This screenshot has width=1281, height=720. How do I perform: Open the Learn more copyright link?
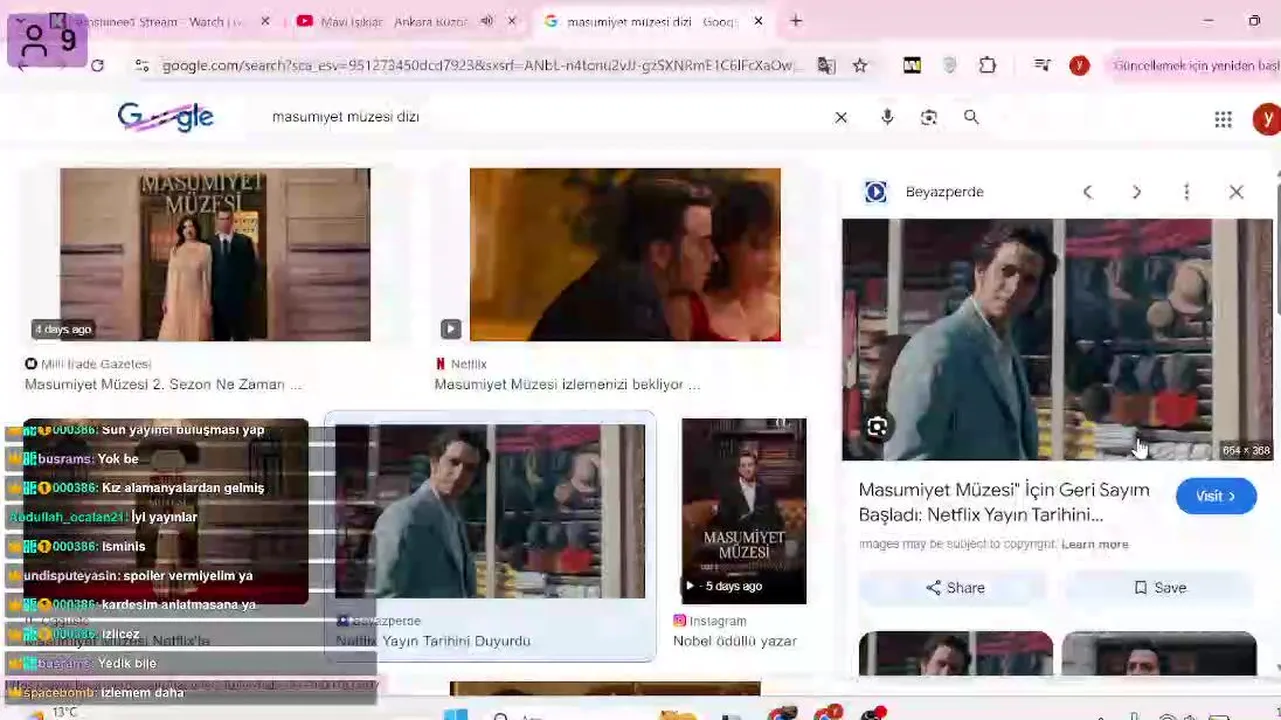point(1095,544)
